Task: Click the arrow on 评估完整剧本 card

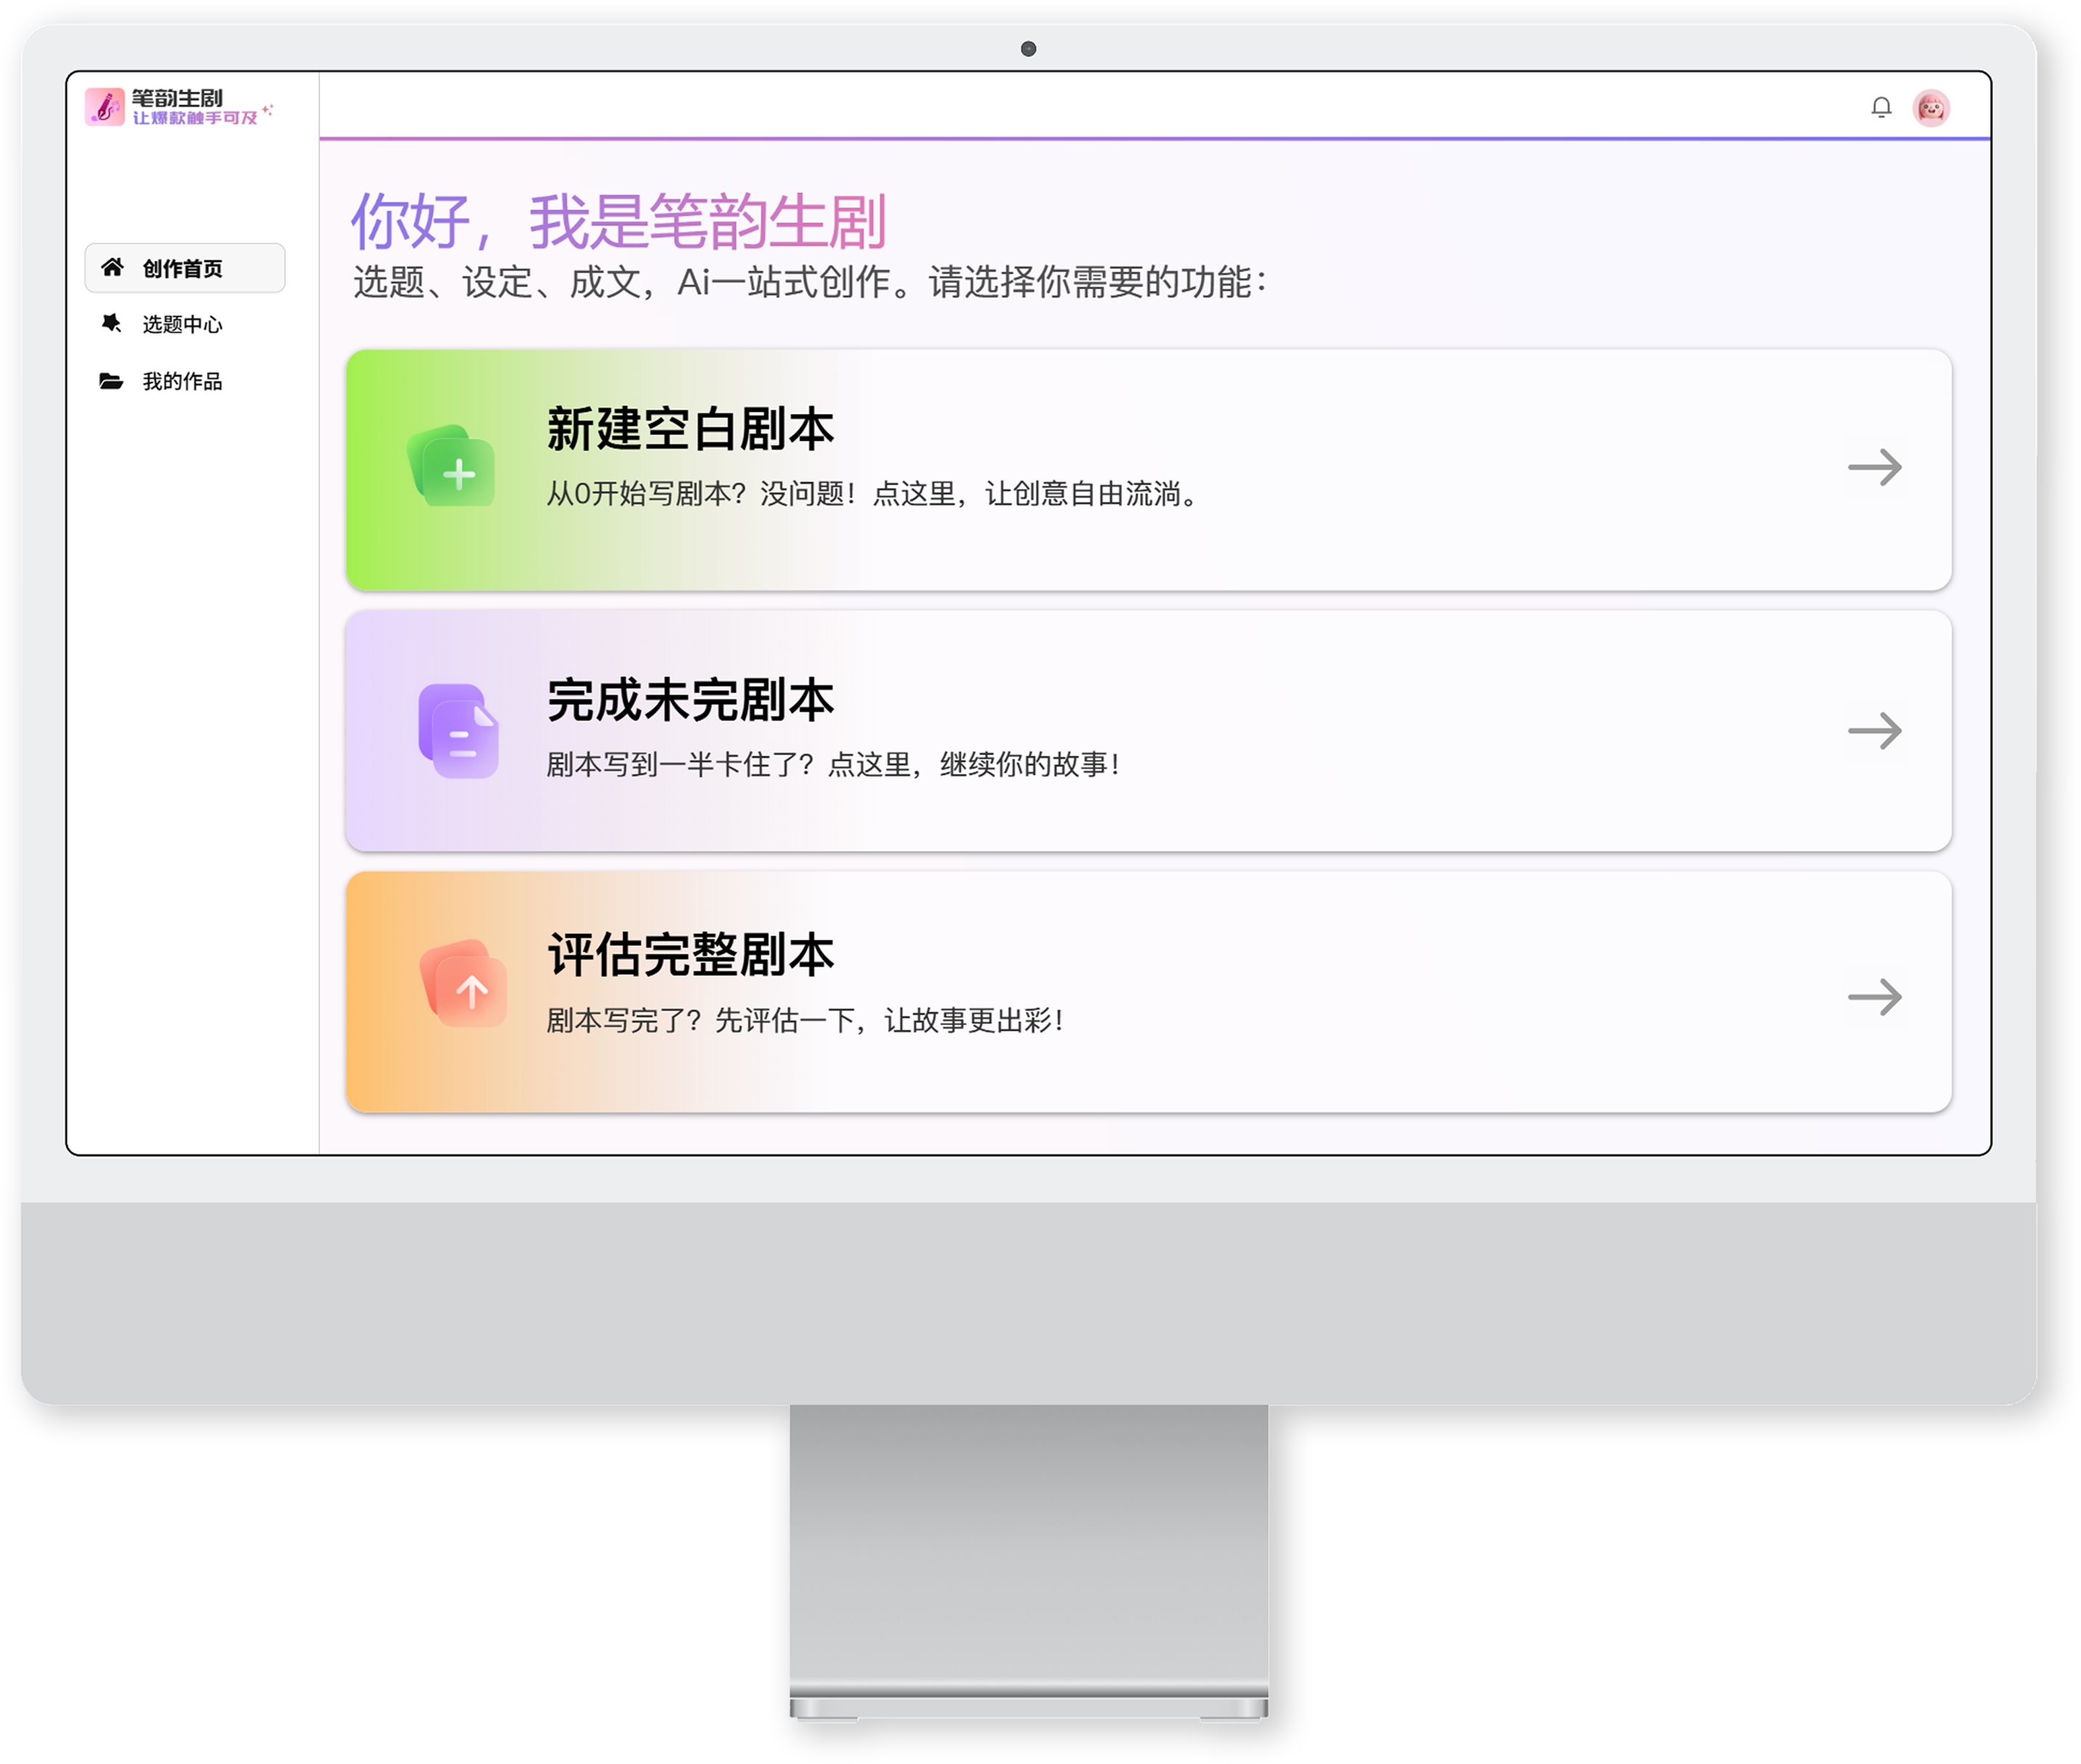Action: pos(1874,997)
